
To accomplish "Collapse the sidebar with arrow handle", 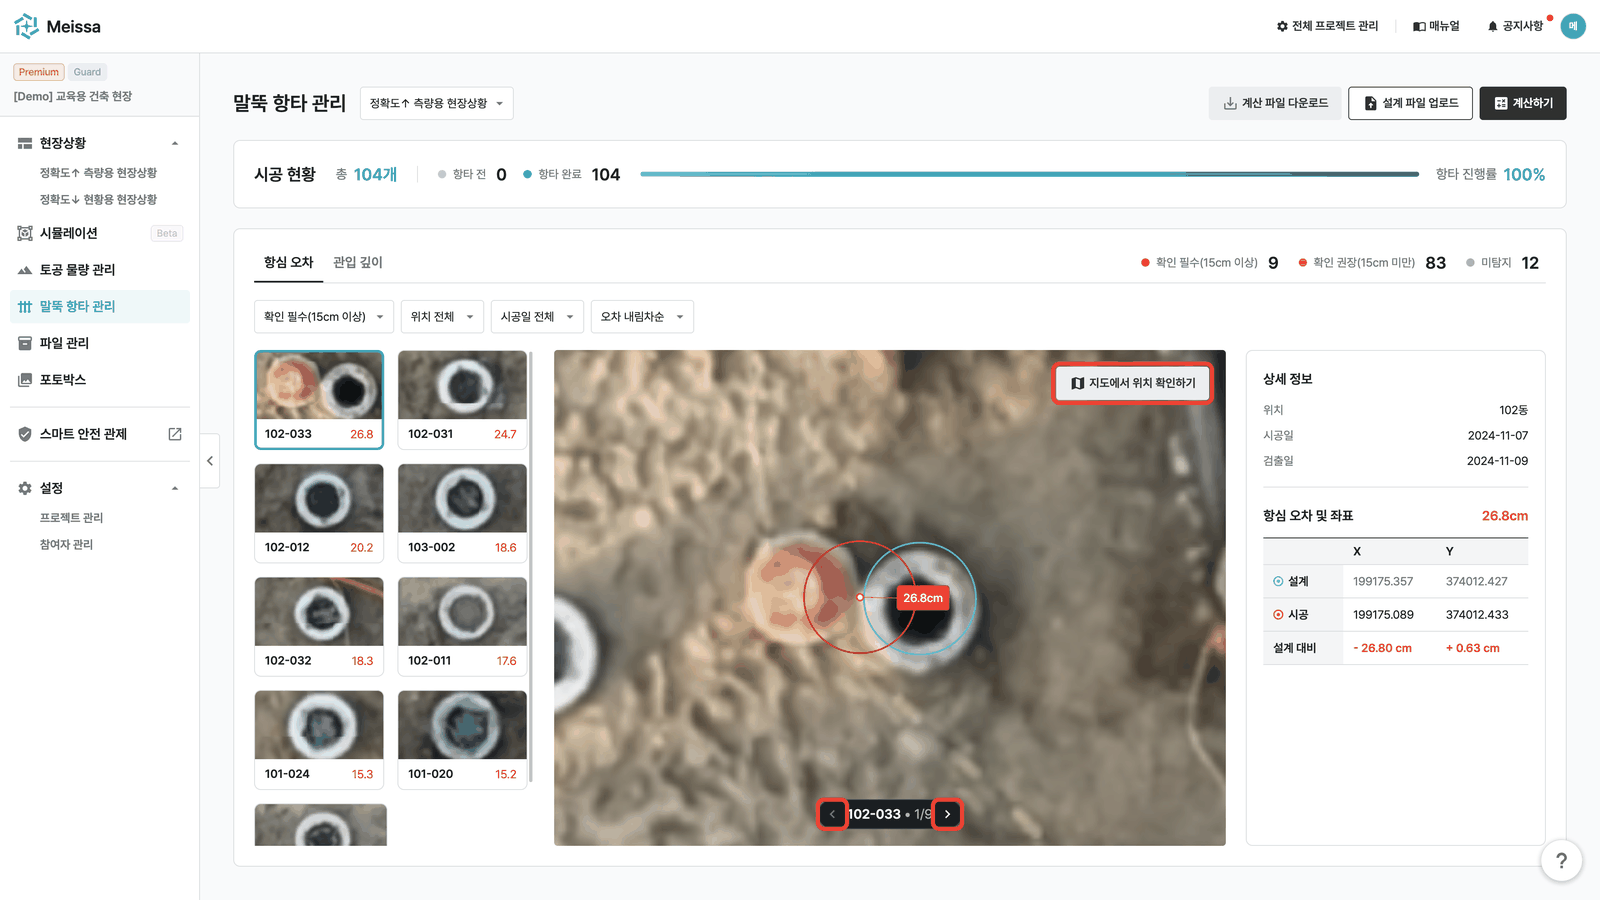I will pyautogui.click(x=210, y=461).
